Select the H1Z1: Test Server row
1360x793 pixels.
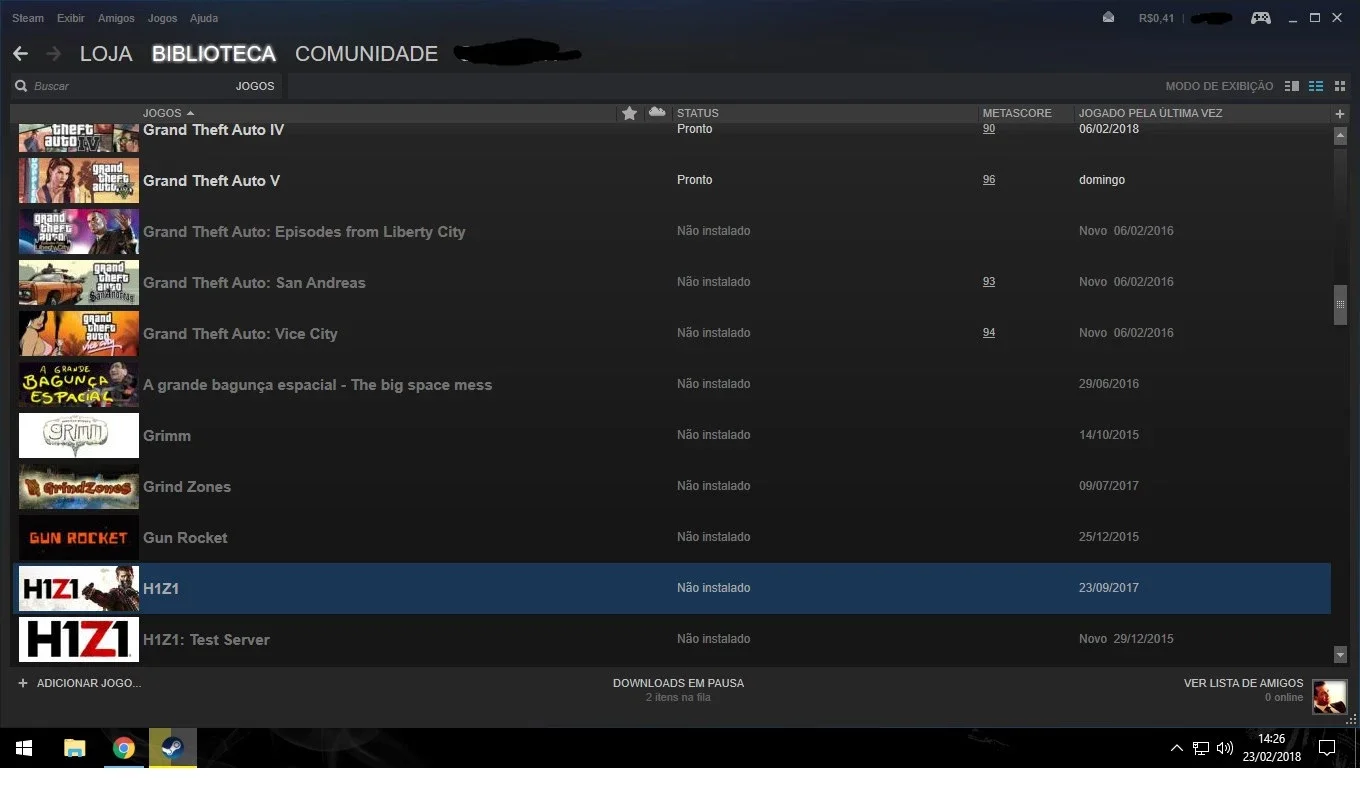(672, 640)
